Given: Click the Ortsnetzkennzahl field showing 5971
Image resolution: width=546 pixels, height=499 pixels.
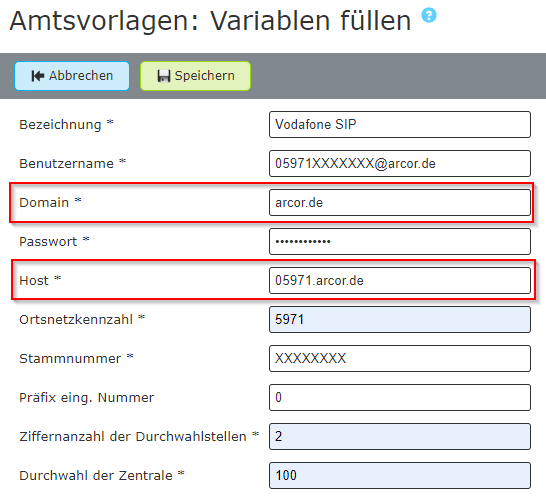Looking at the screenshot, I should (x=400, y=319).
